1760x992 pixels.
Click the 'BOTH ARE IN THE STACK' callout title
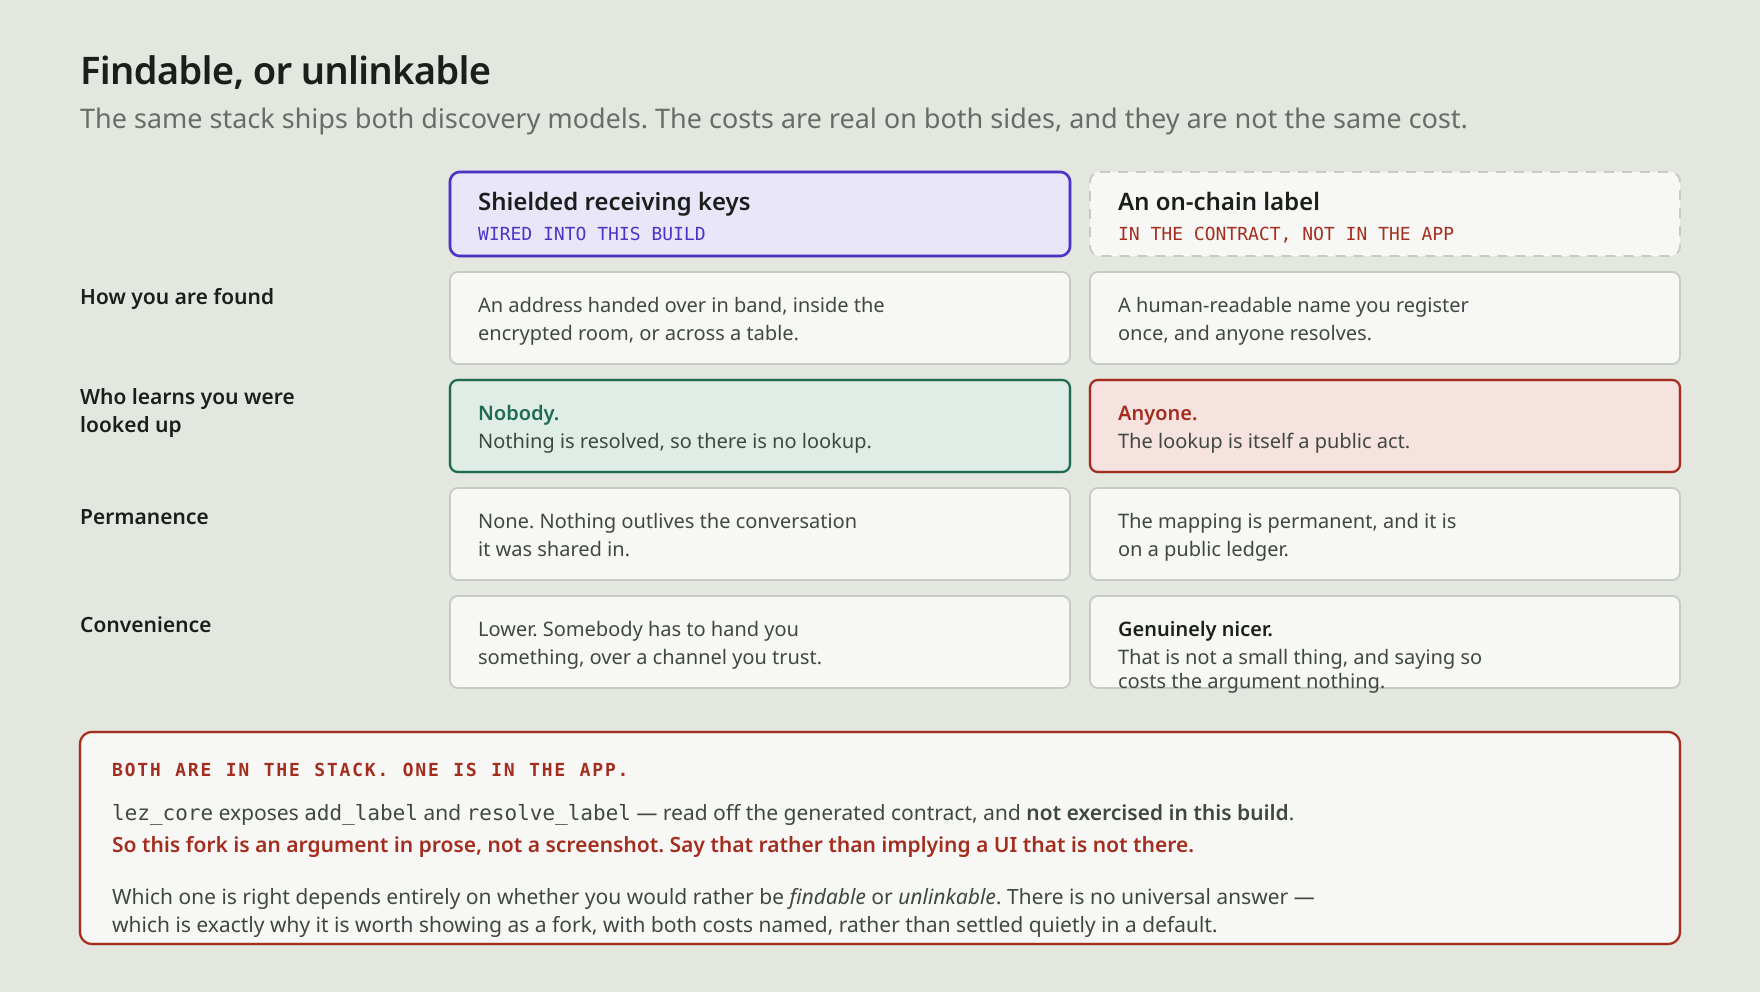point(370,770)
